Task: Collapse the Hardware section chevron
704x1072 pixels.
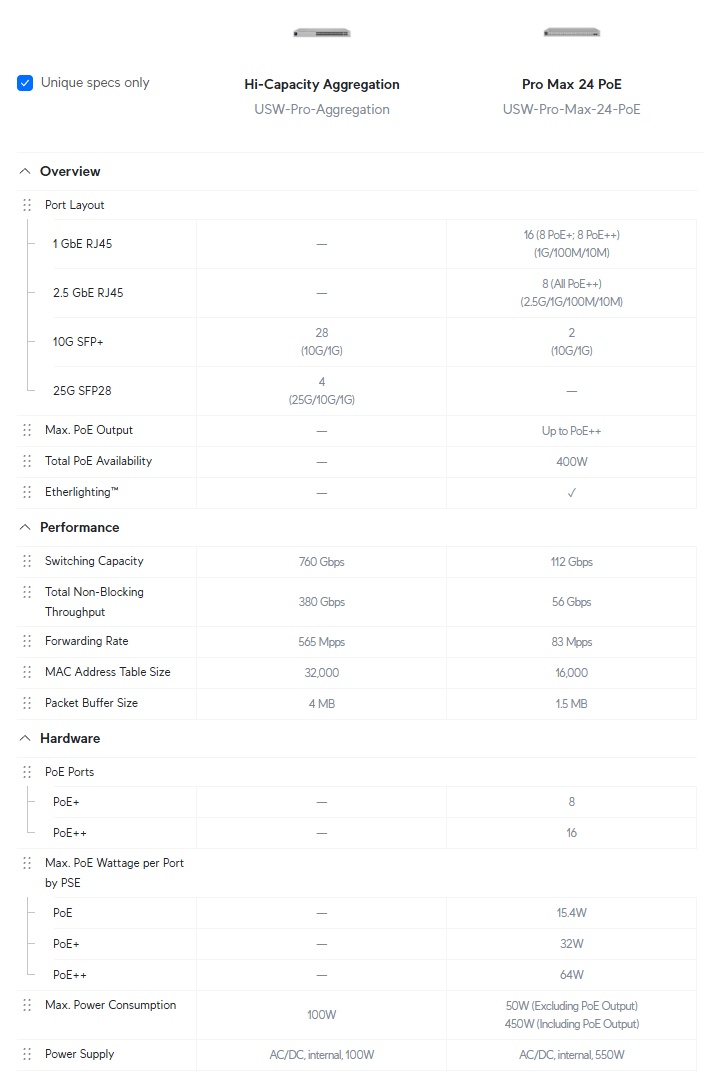Action: coord(25,738)
